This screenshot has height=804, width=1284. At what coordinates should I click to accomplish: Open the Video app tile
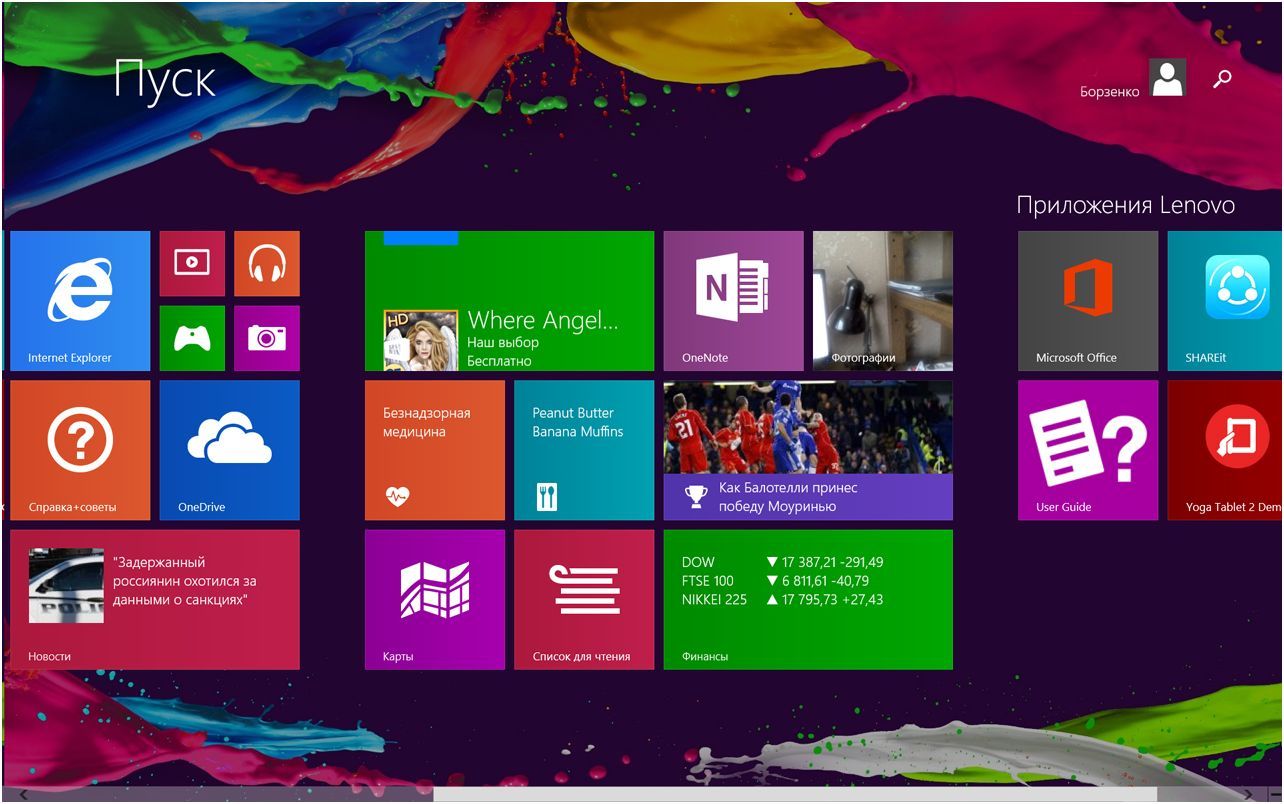[191, 263]
